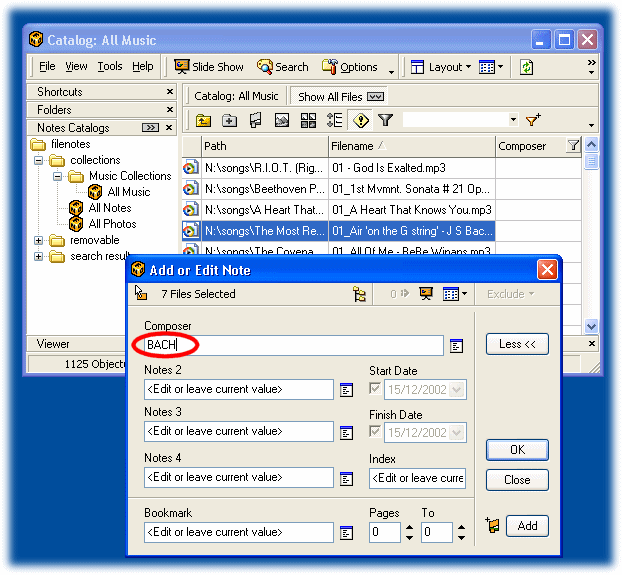Click the Slide Show toolbar icon
The width and height of the screenshot is (622, 575).
click(x=209, y=67)
